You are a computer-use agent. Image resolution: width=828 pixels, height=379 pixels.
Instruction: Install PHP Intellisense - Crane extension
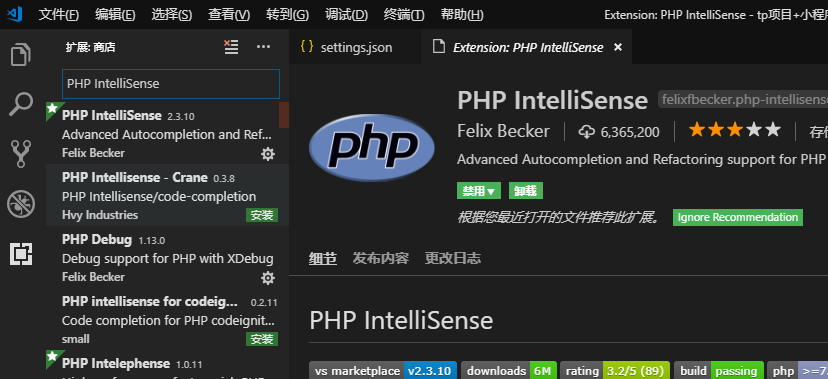pos(262,215)
